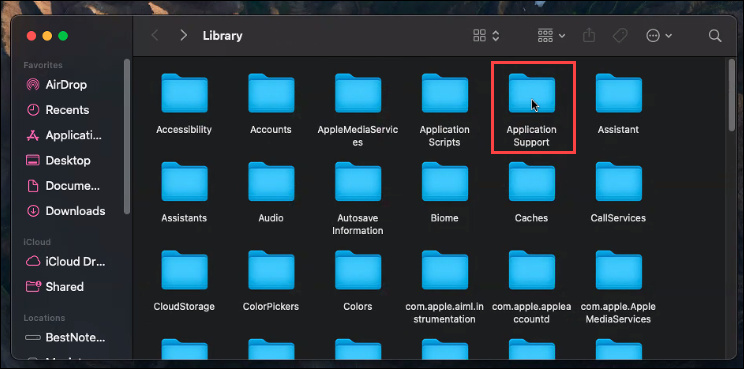
Task: Open the com.apple.appleaccountd folder
Action: coord(531,271)
